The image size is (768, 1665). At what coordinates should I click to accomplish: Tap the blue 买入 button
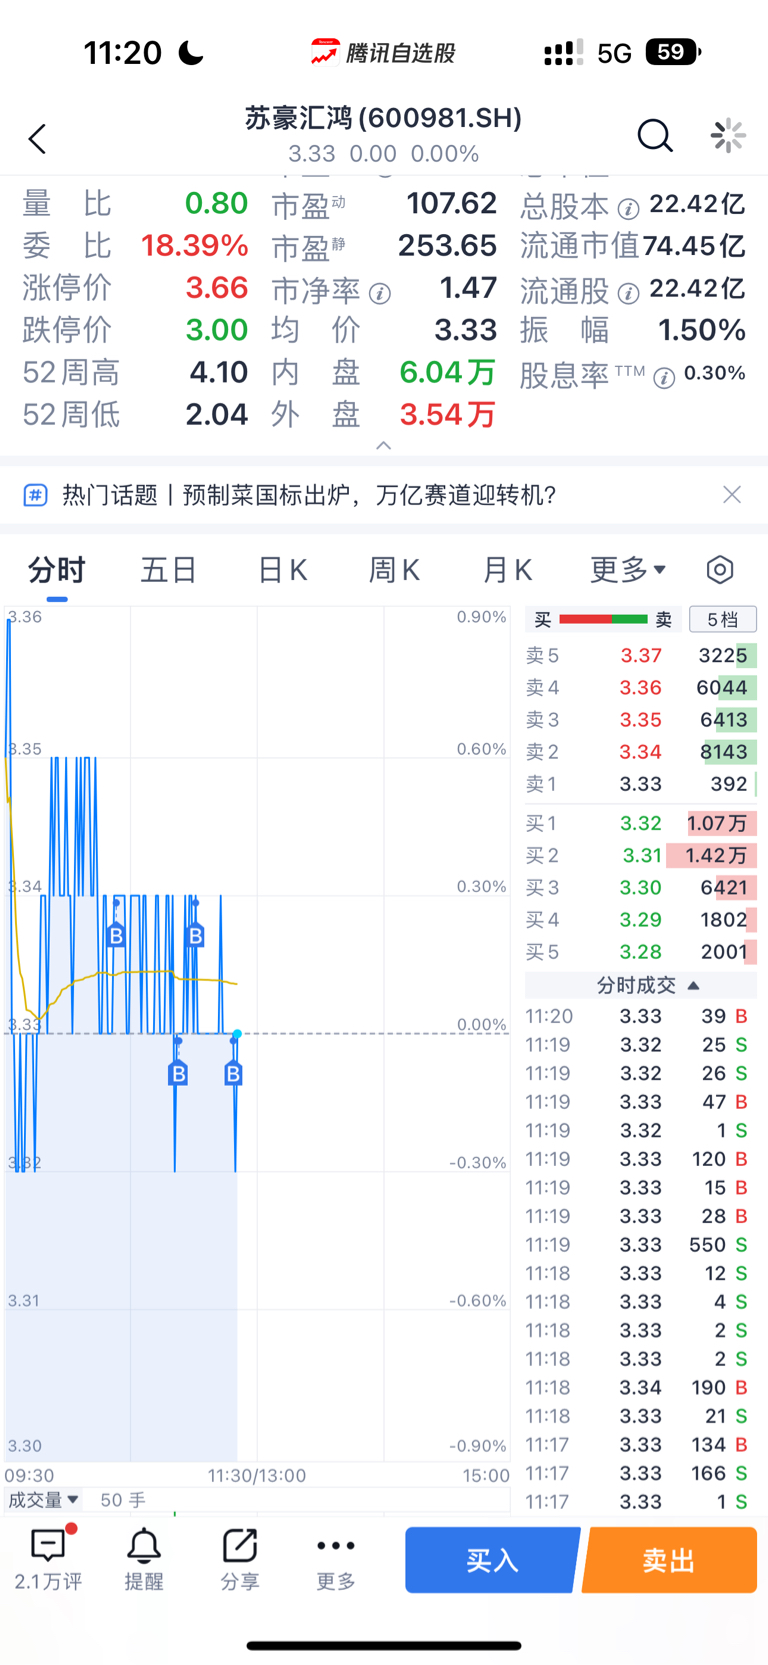(492, 1560)
